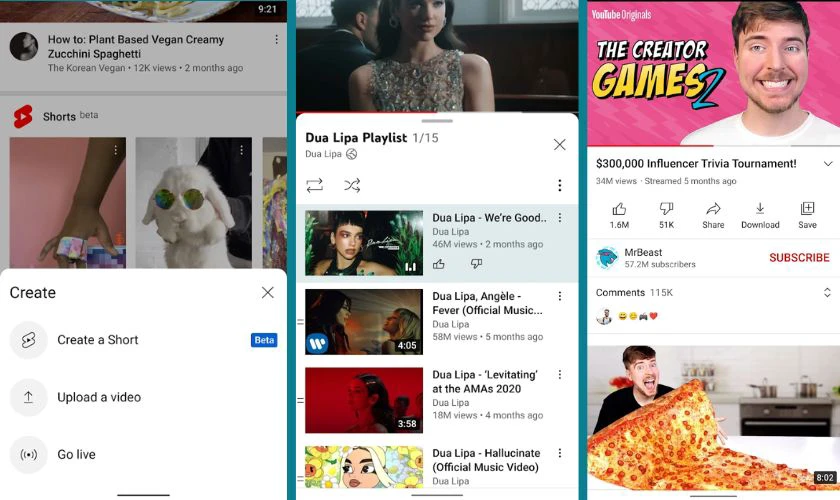Select the Dua Lipa - Hallucinate title

[x=486, y=460]
